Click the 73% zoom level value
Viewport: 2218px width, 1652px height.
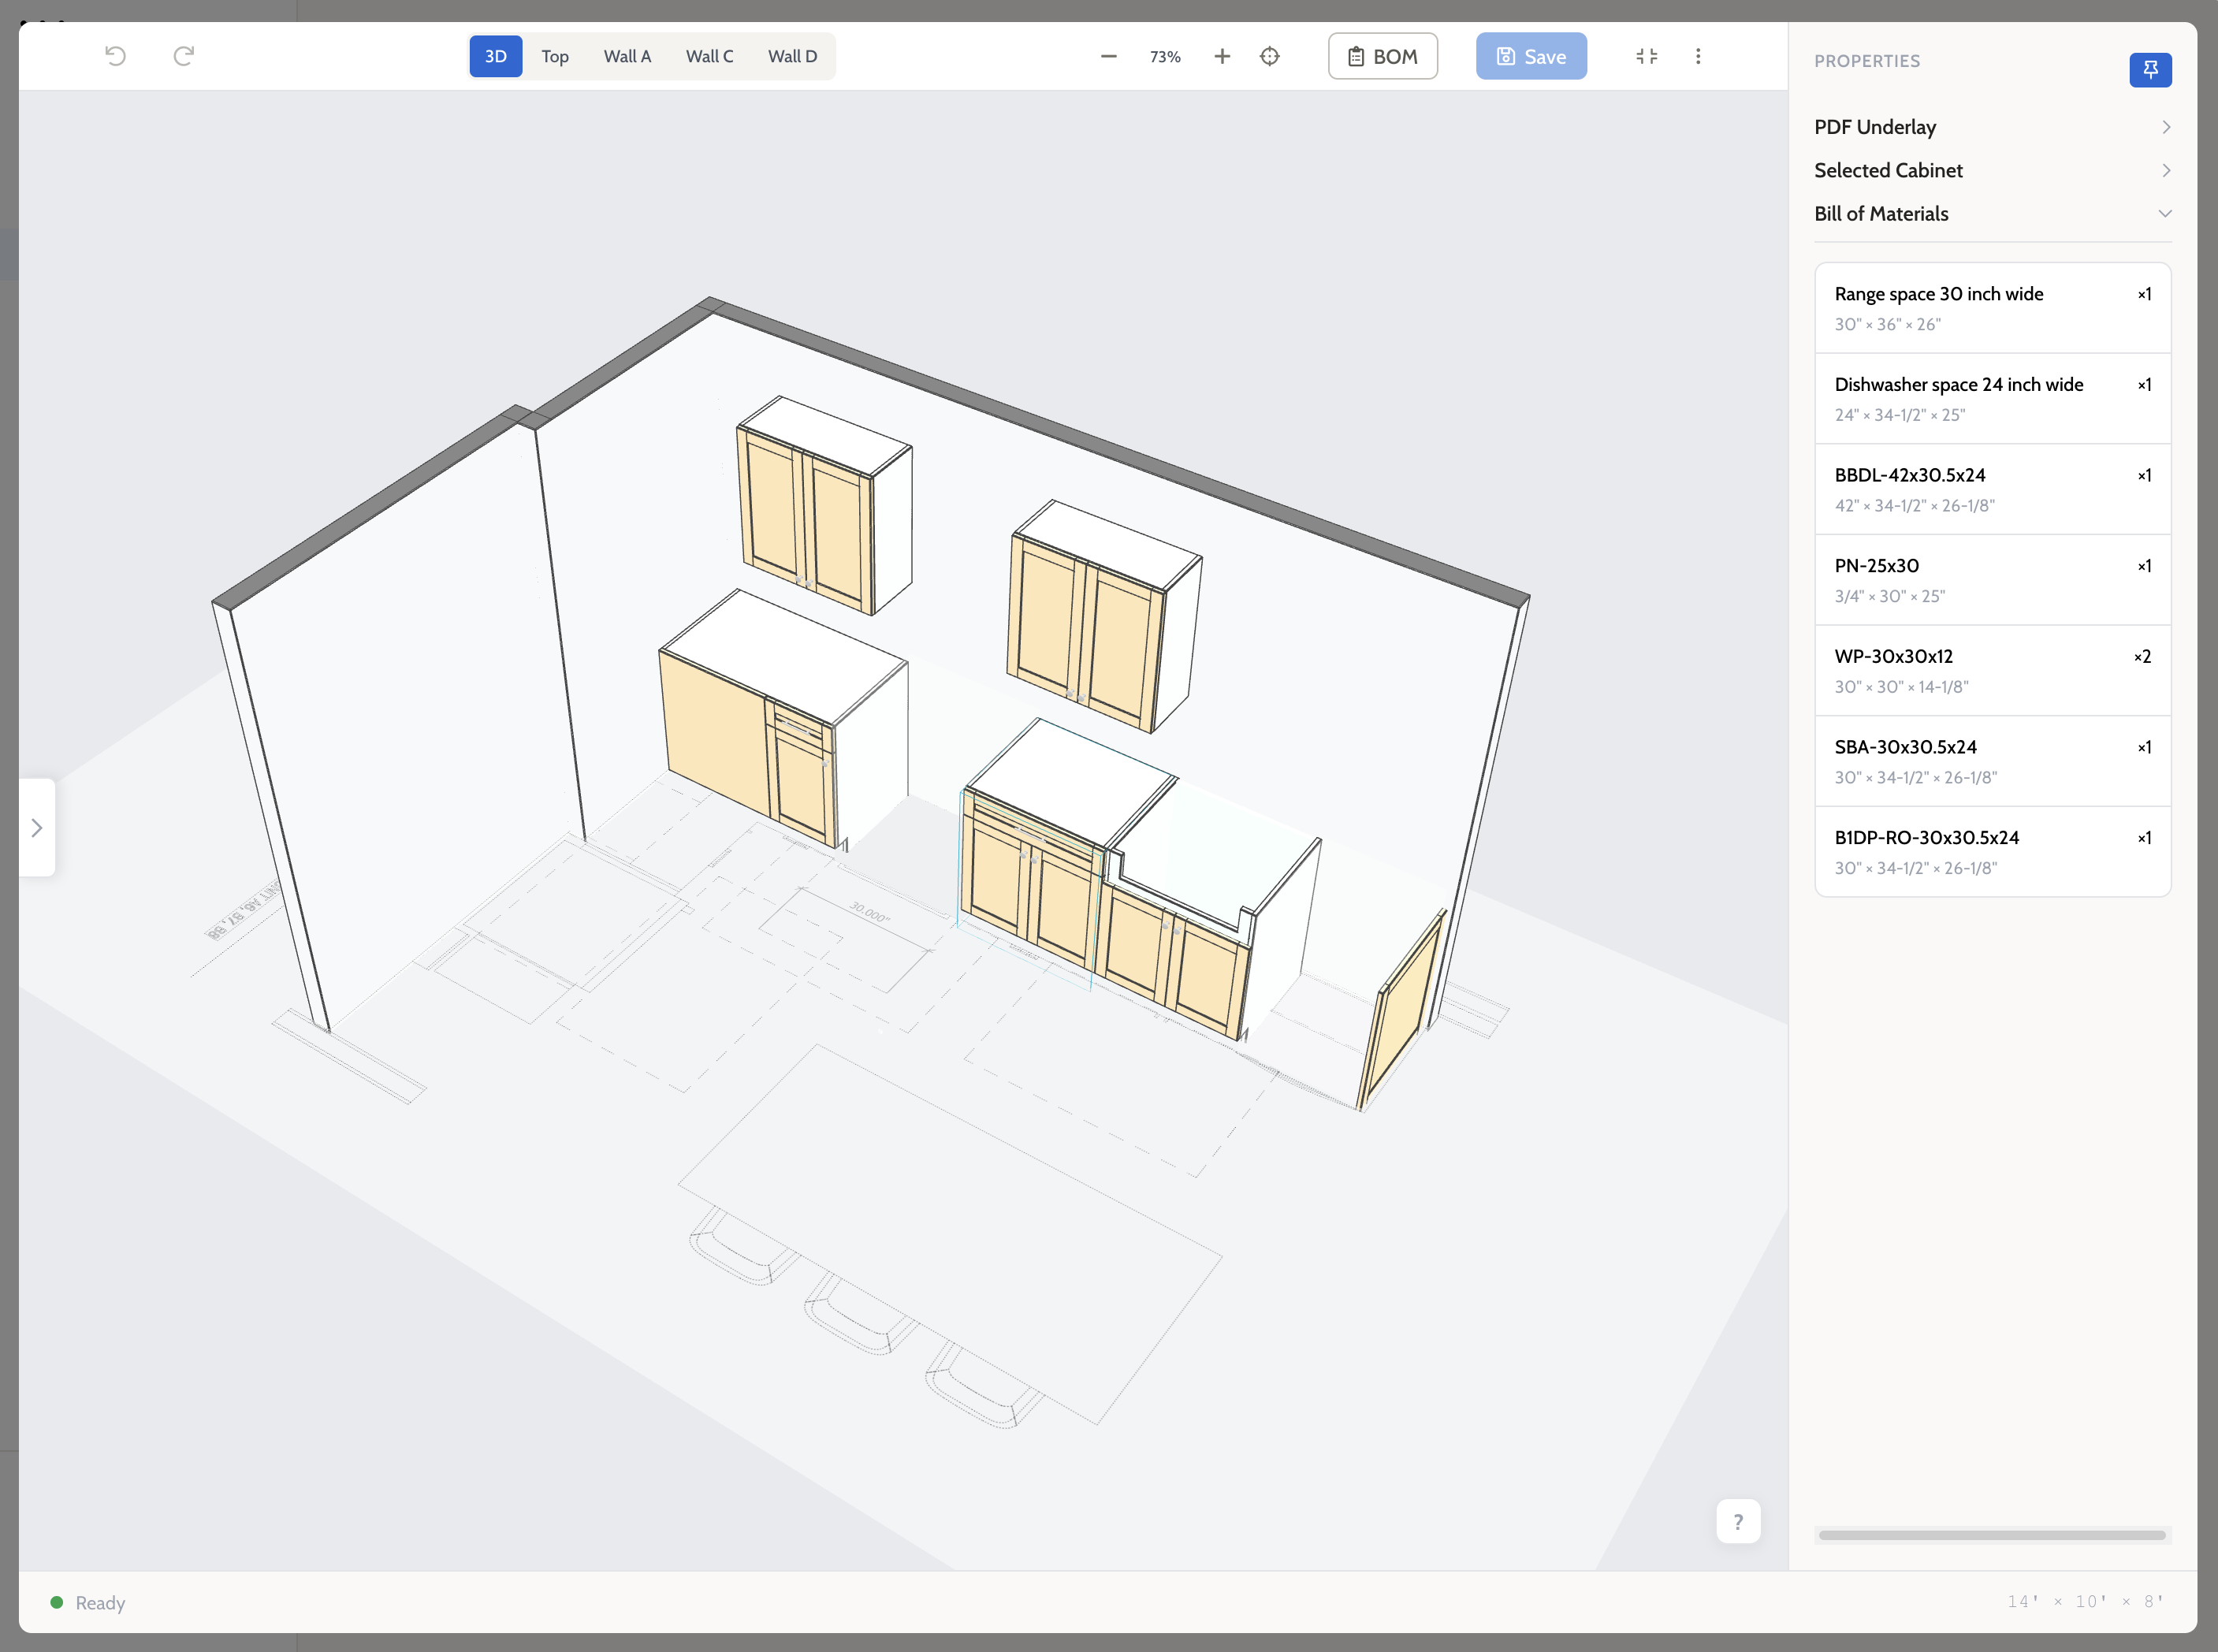click(x=1165, y=57)
